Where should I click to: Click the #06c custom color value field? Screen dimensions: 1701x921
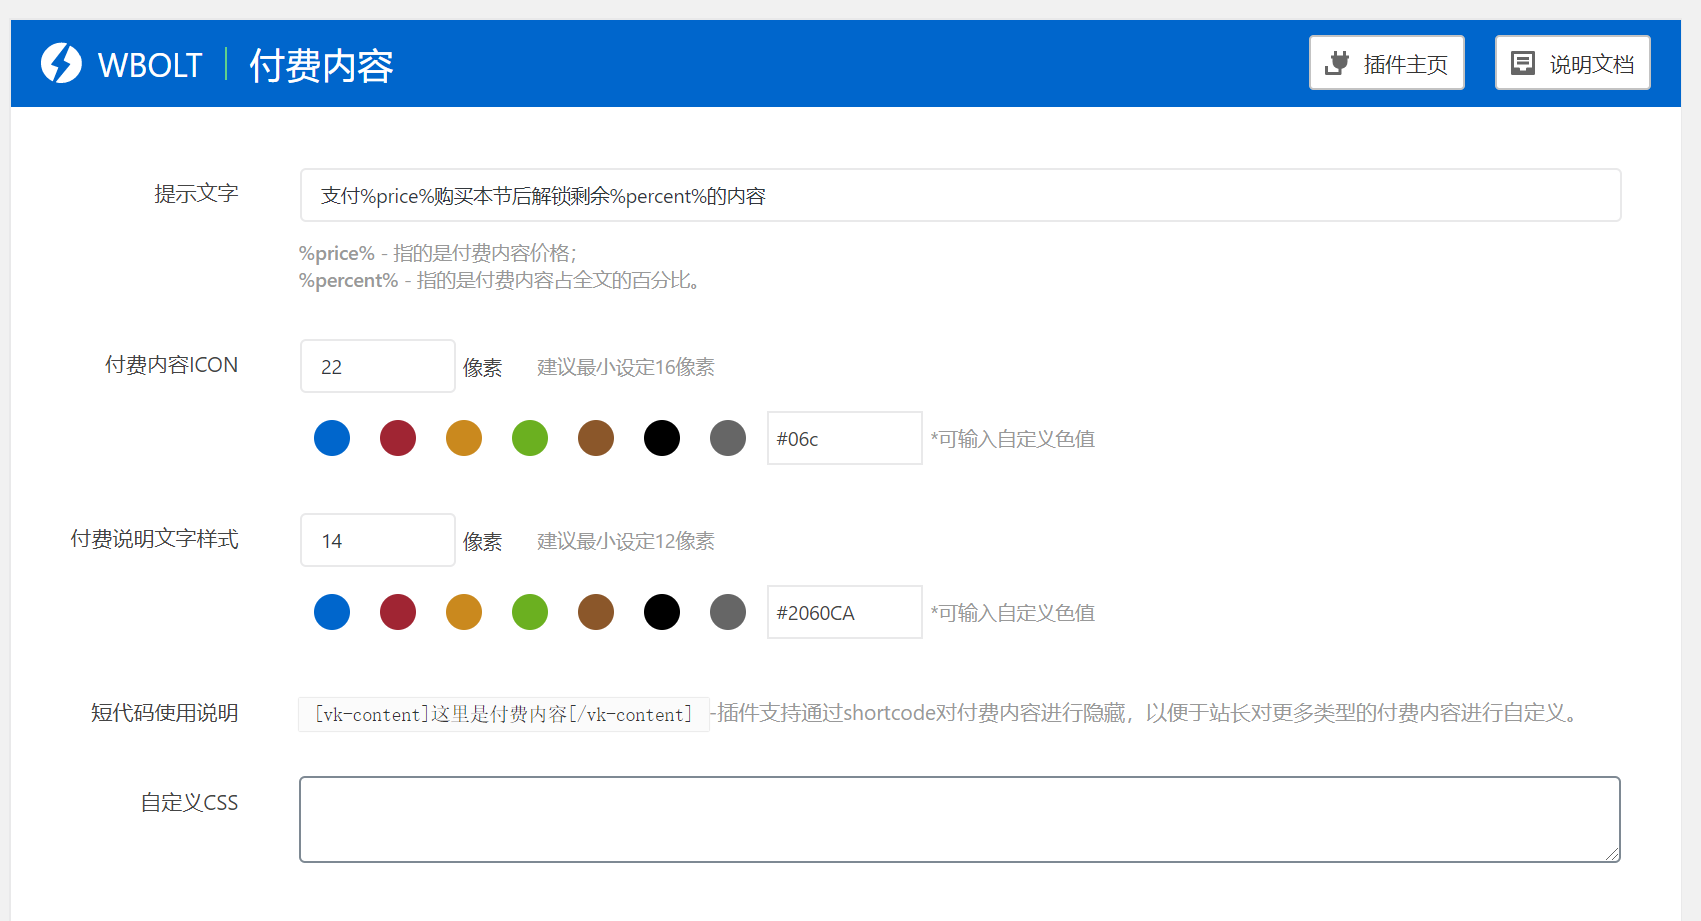click(843, 438)
